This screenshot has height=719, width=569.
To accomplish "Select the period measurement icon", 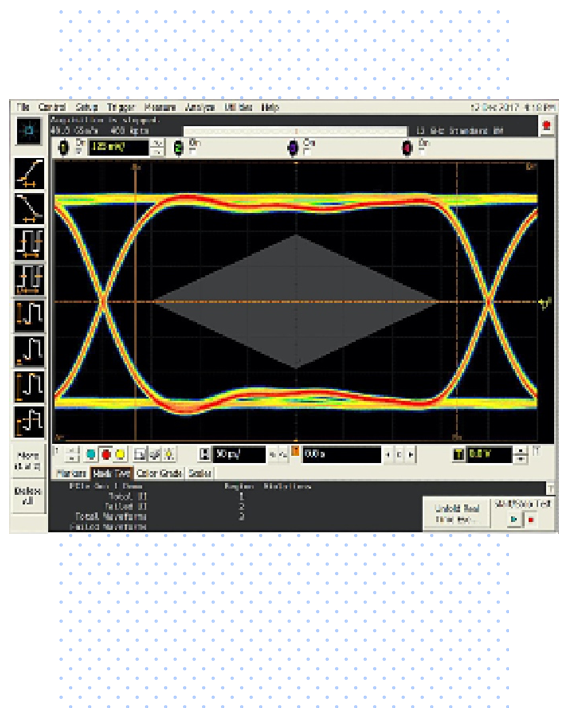I will [x=29, y=243].
